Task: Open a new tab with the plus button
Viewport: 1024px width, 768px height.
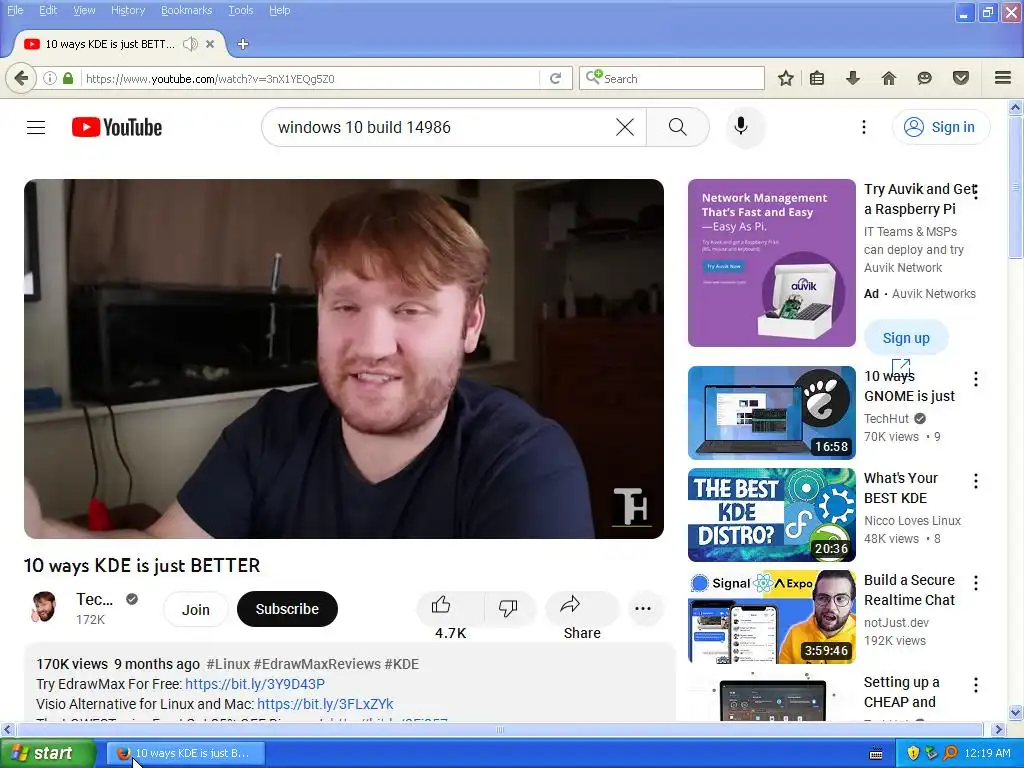Action: coord(243,44)
